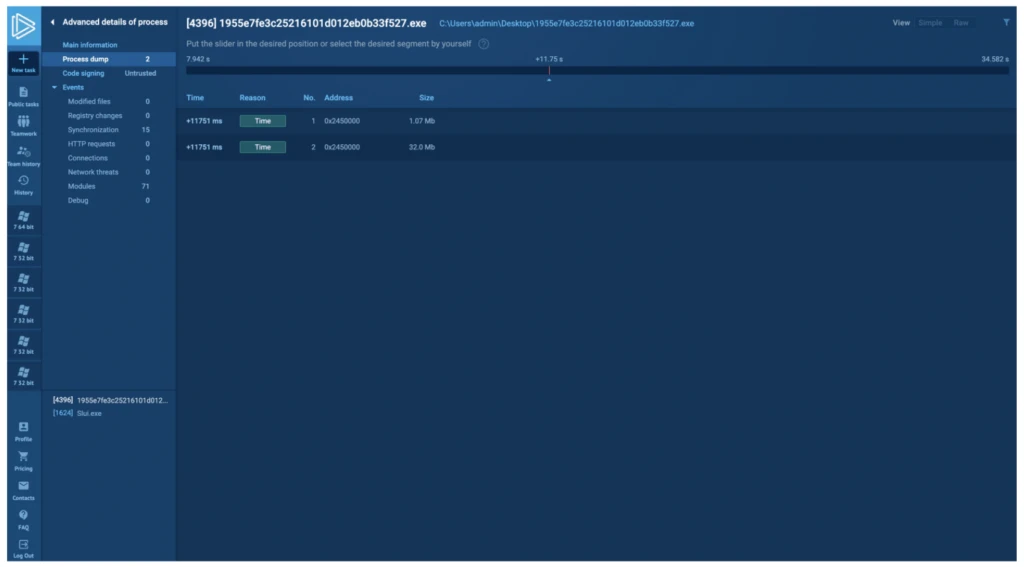Open the Pricing cart icon

pyautogui.click(x=24, y=457)
